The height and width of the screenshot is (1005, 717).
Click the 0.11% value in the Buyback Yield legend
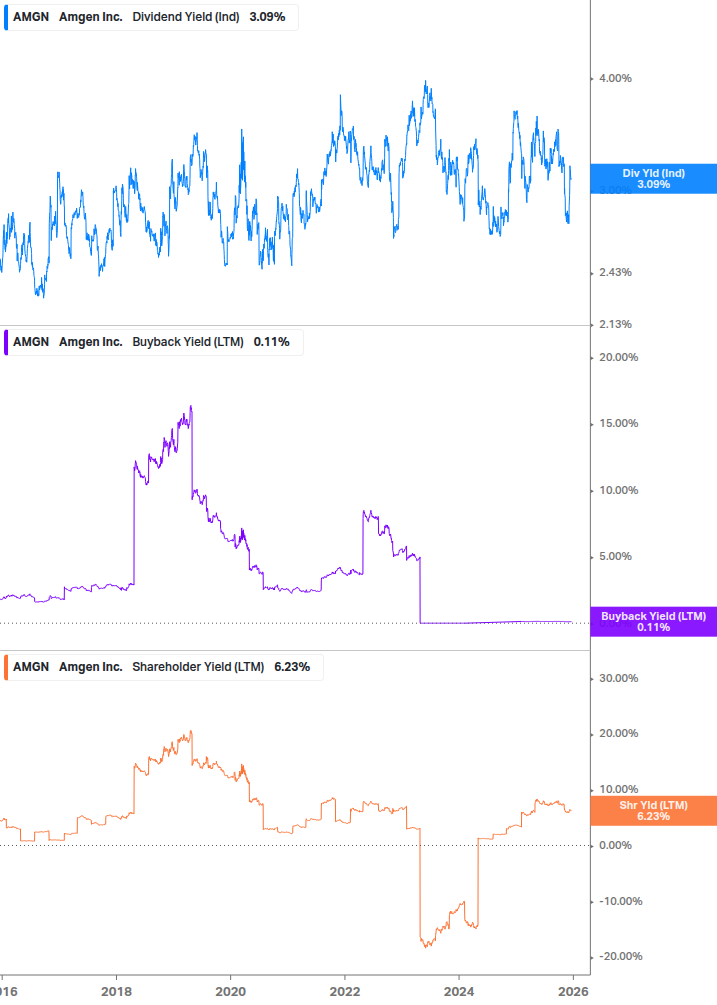272,342
